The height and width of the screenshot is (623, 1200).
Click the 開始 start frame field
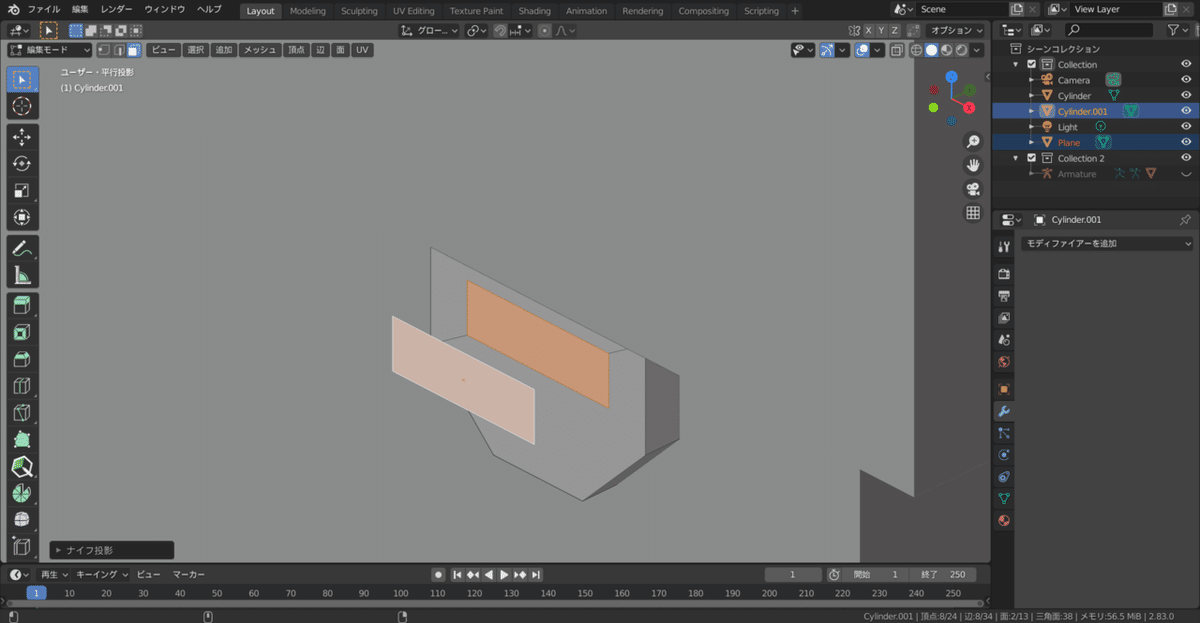click(877, 575)
